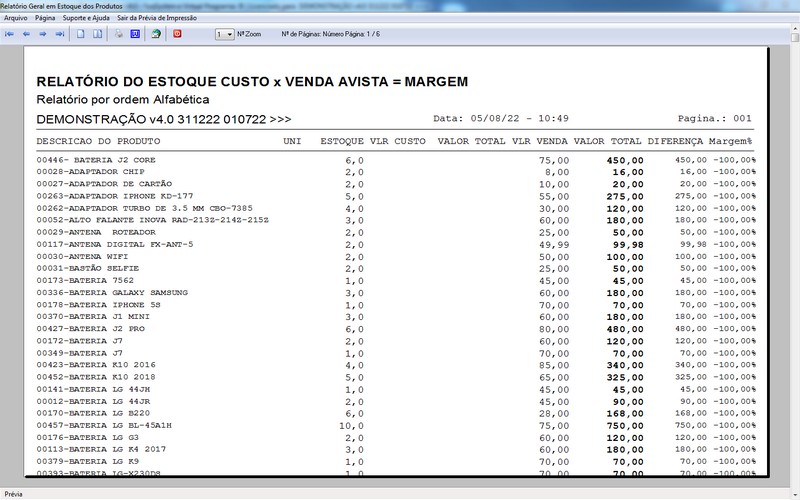
Task: Click the 'UNI' column header
Action: [x=292, y=141]
